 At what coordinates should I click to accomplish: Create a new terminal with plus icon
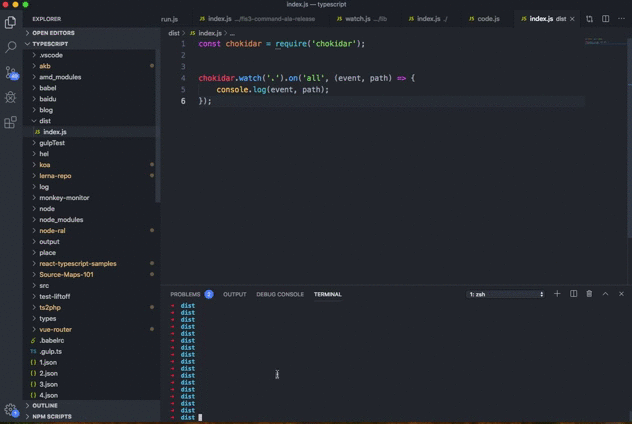(558, 294)
